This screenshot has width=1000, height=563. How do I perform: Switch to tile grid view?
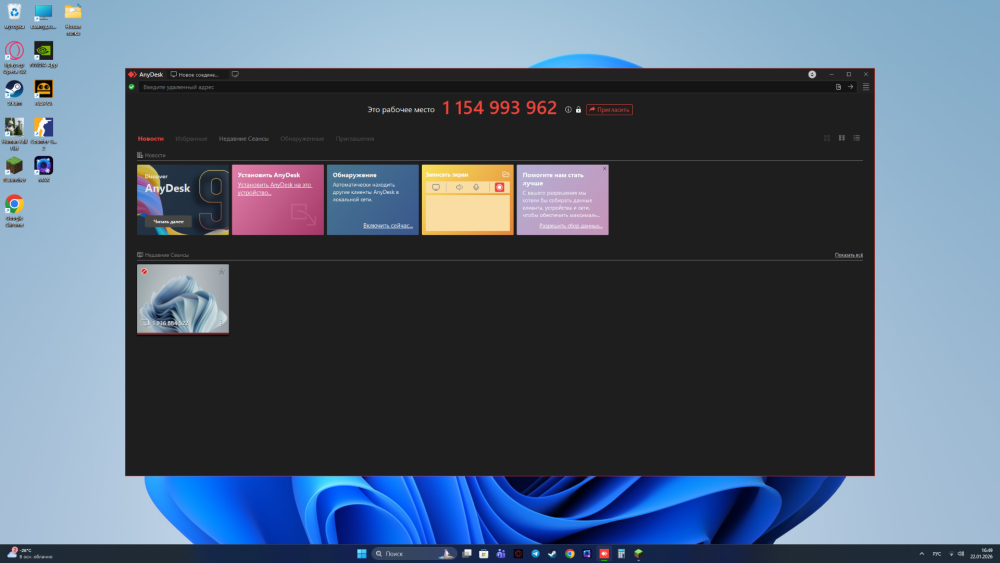click(841, 138)
